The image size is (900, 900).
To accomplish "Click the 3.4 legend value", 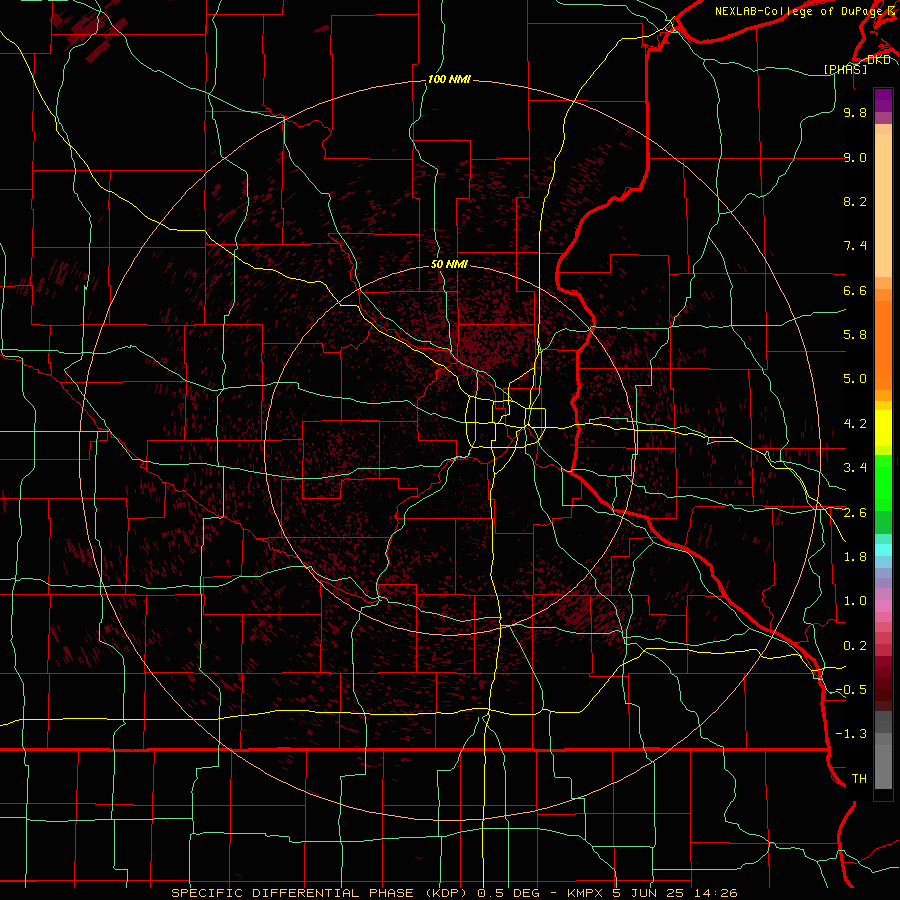I will click(855, 468).
